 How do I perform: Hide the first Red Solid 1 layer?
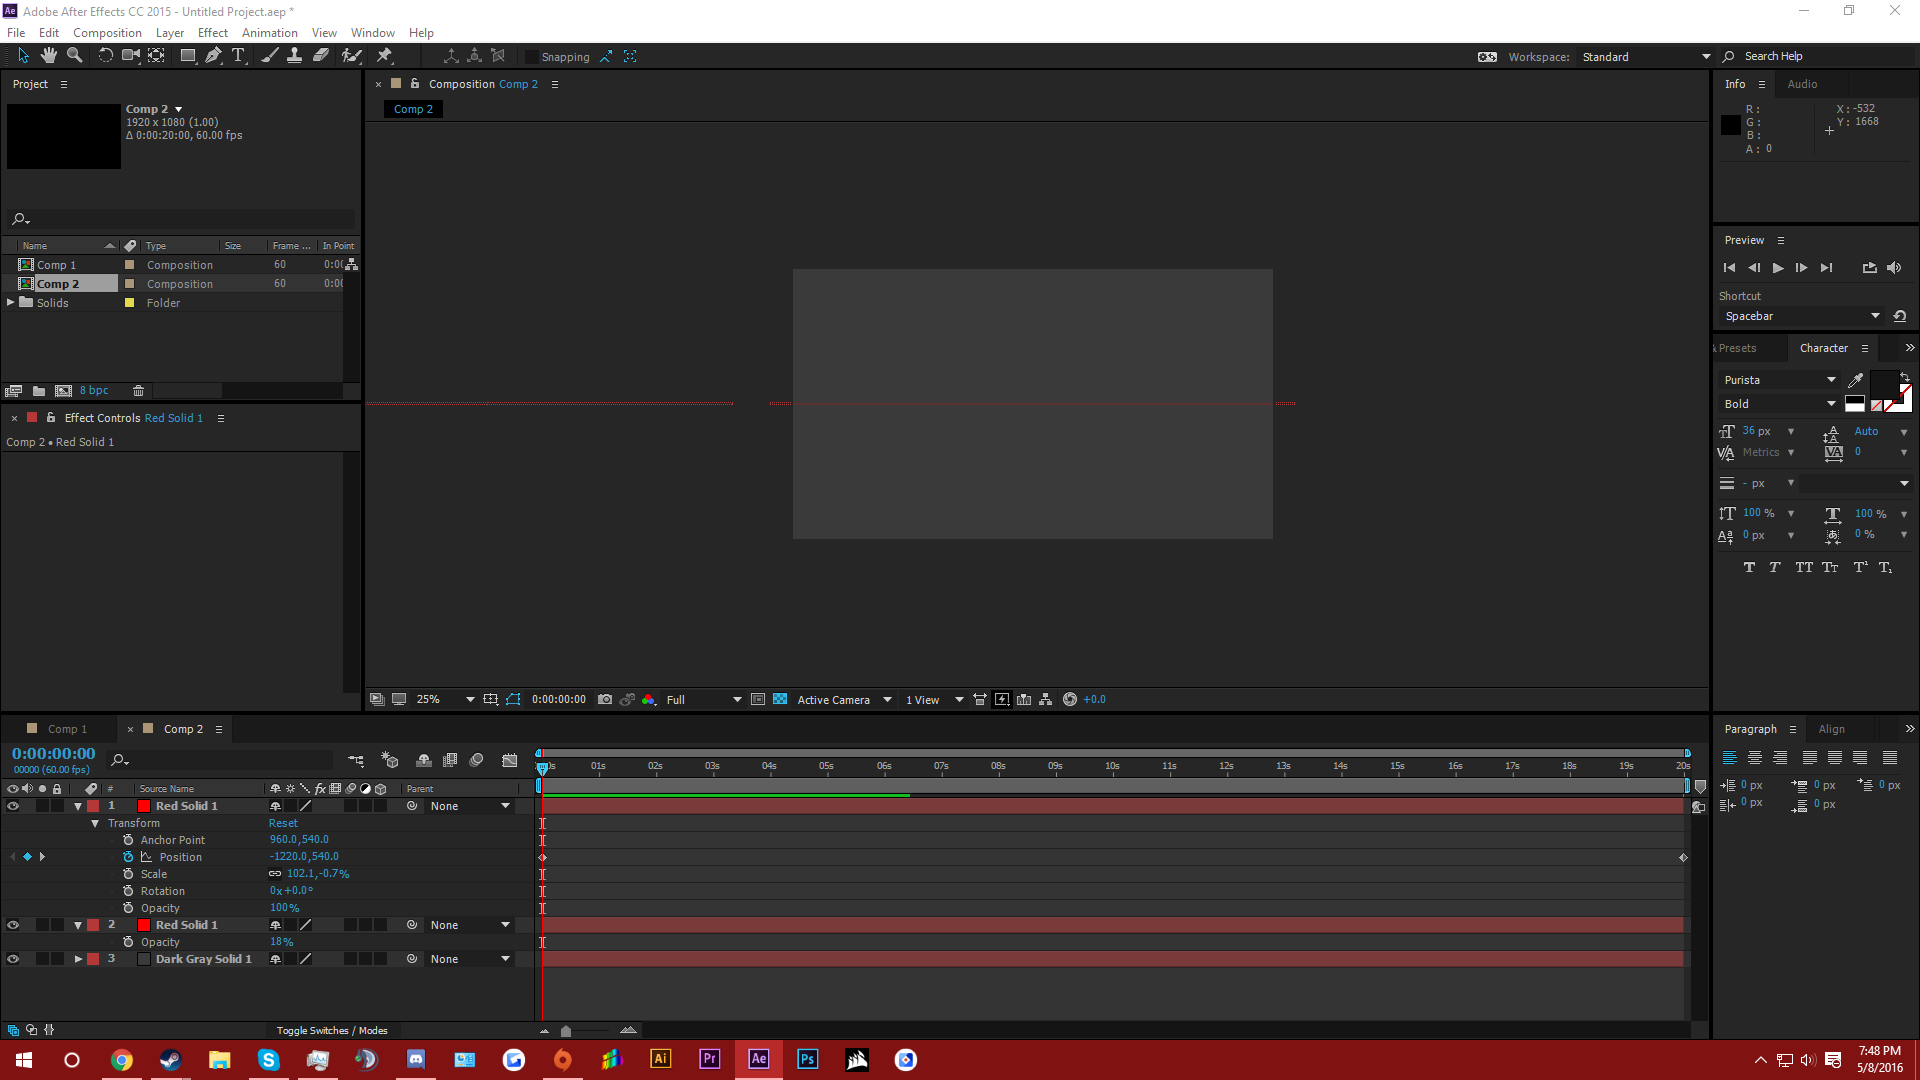(13, 806)
